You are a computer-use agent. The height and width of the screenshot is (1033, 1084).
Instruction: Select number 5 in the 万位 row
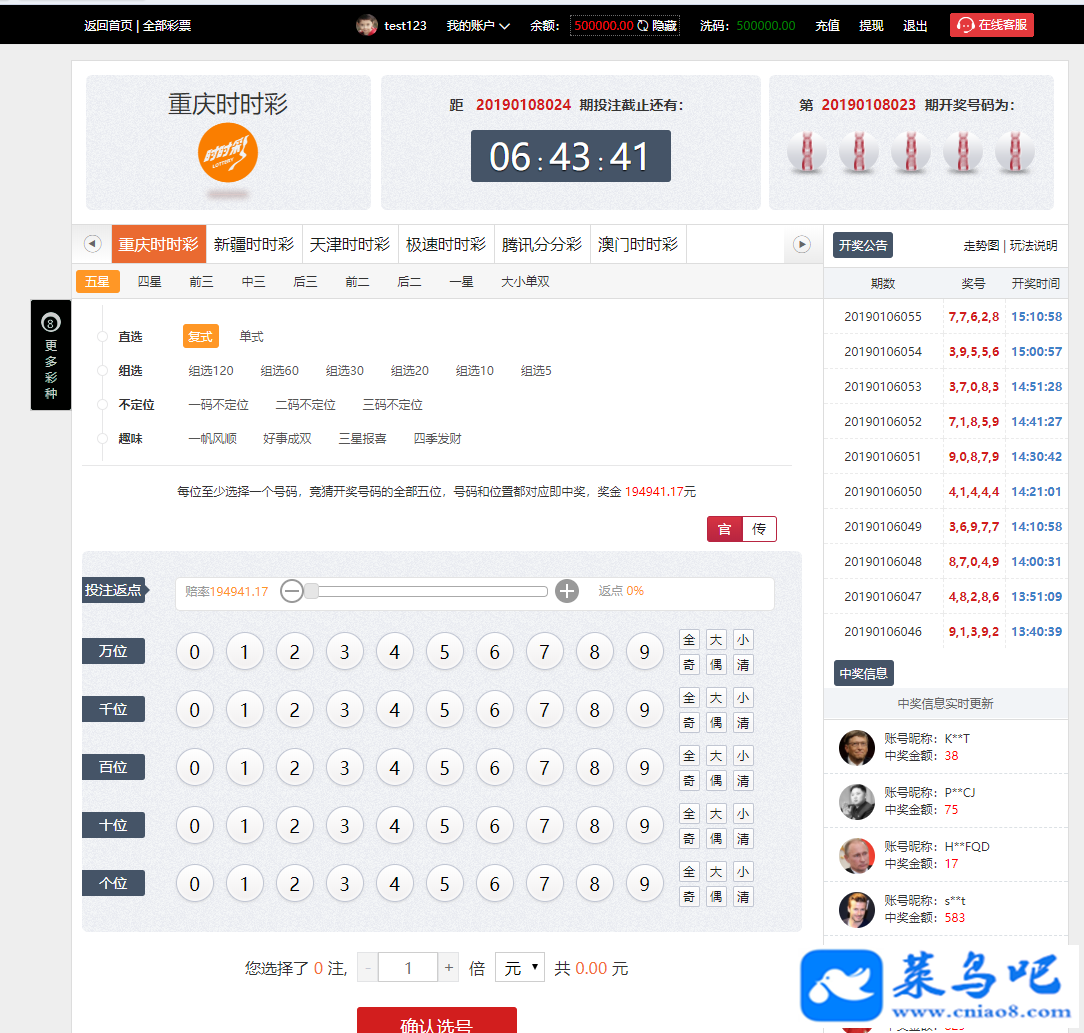click(445, 652)
